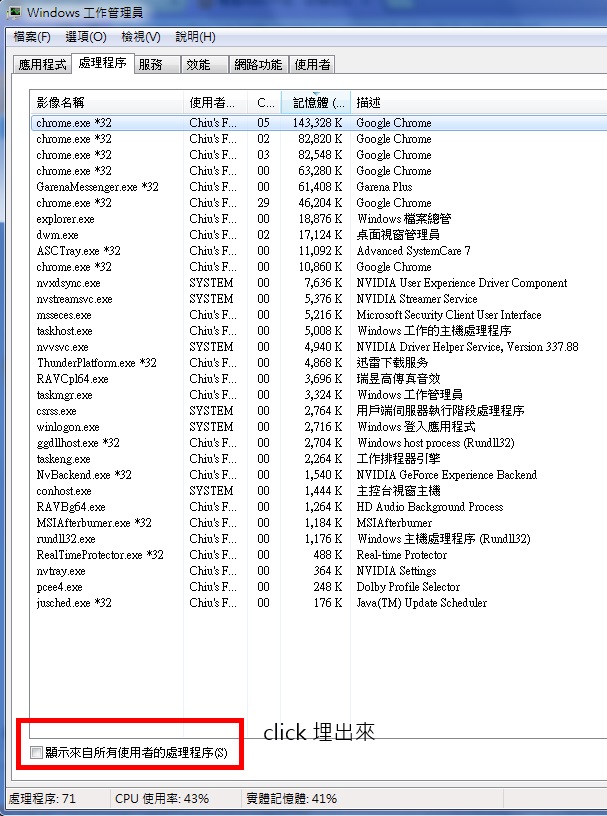Select the ASCTray.exe *32 process
Image resolution: width=607 pixels, height=816 pixels.
coord(318,251)
